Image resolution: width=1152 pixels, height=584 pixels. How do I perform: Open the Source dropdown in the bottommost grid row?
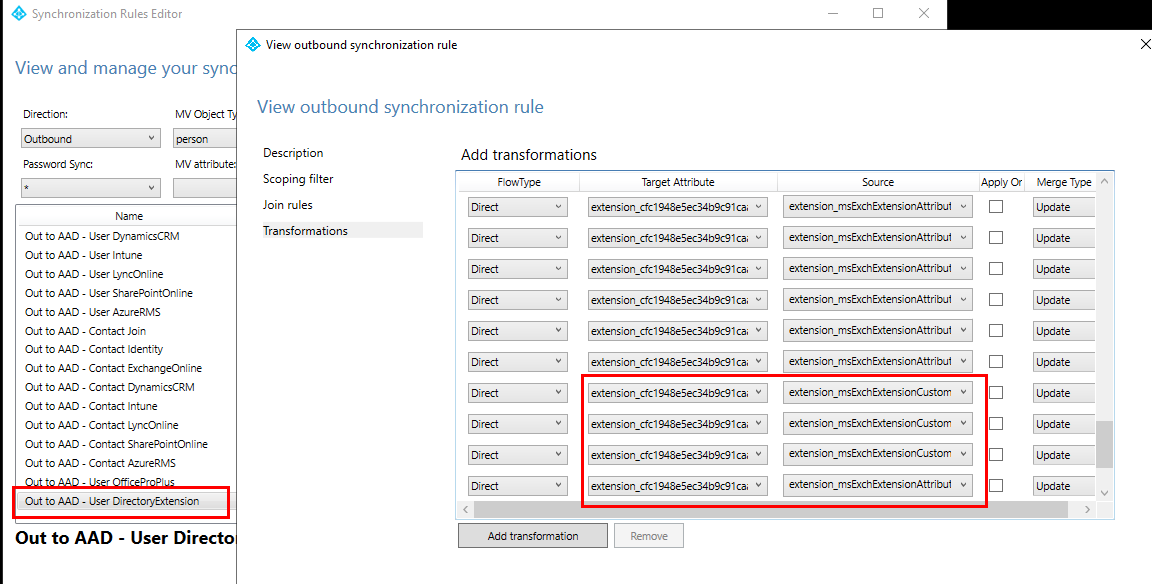pos(878,486)
